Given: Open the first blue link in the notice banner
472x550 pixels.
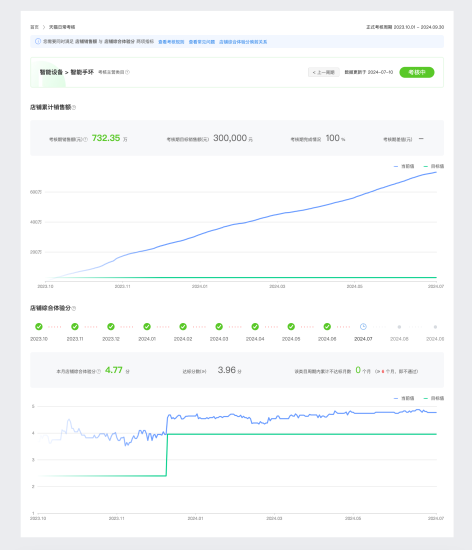Looking at the screenshot, I should coord(171,42).
